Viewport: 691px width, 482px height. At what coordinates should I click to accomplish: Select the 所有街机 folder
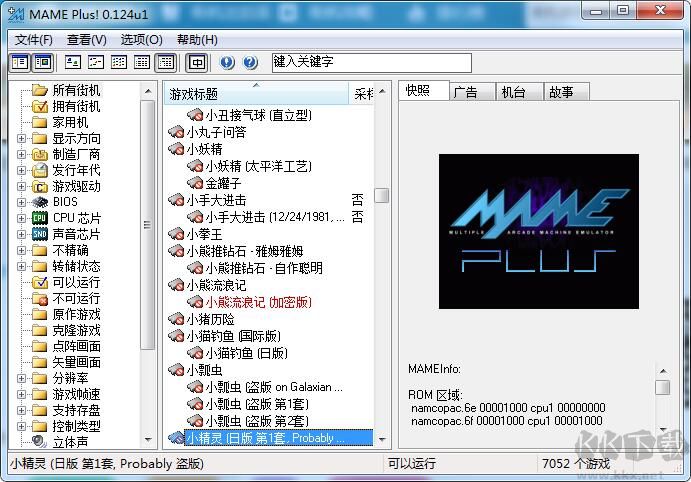[x=76, y=90]
